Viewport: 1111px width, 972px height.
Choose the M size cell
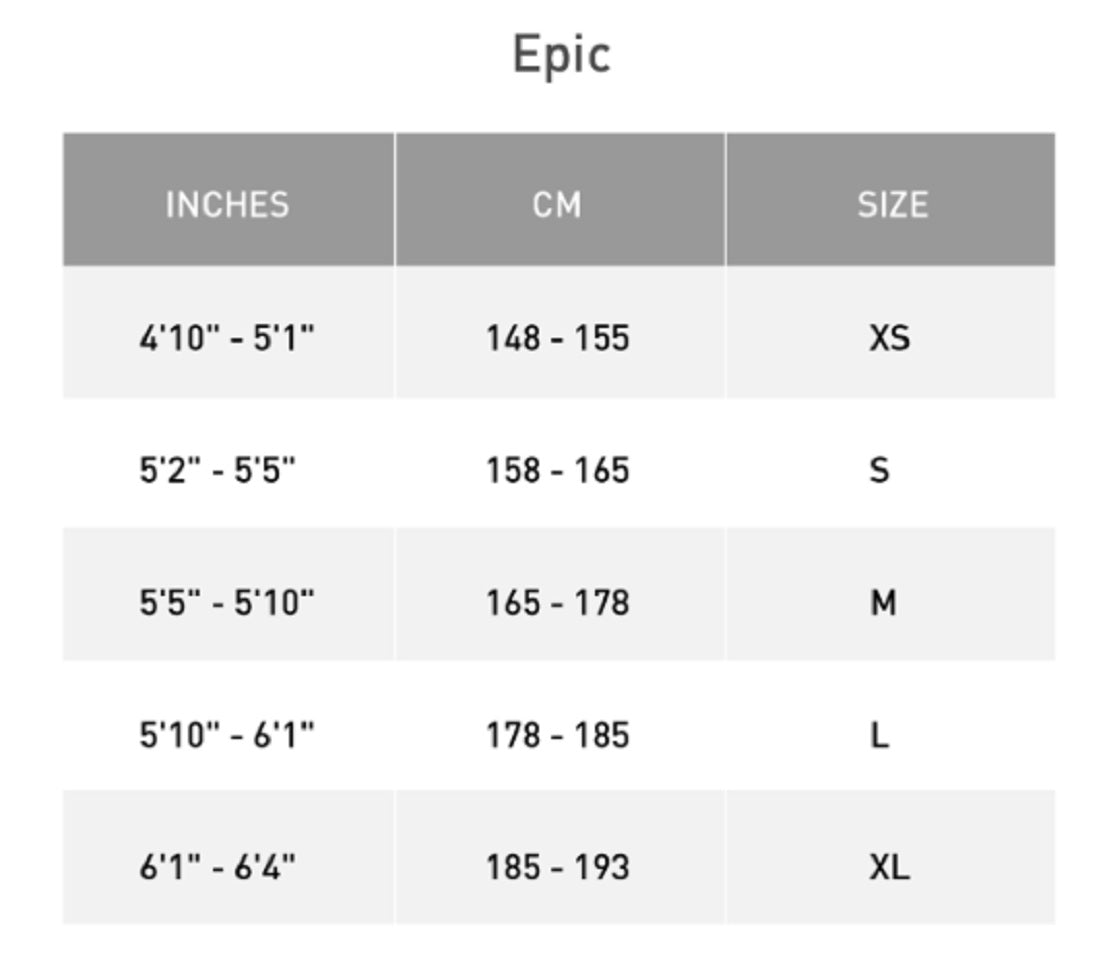(x=883, y=603)
